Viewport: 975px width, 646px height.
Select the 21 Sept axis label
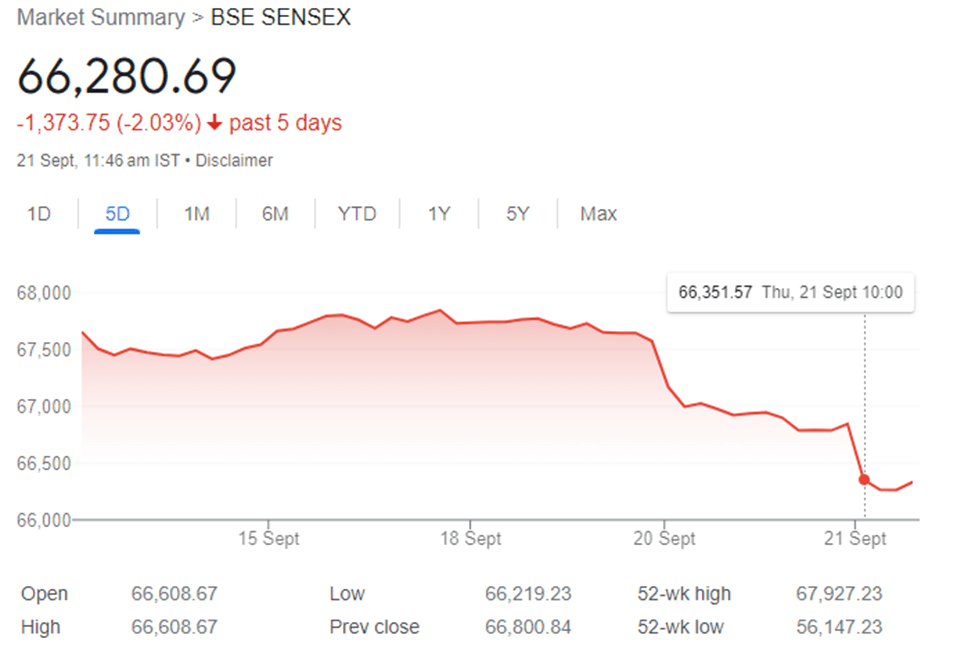pyautogui.click(x=855, y=538)
